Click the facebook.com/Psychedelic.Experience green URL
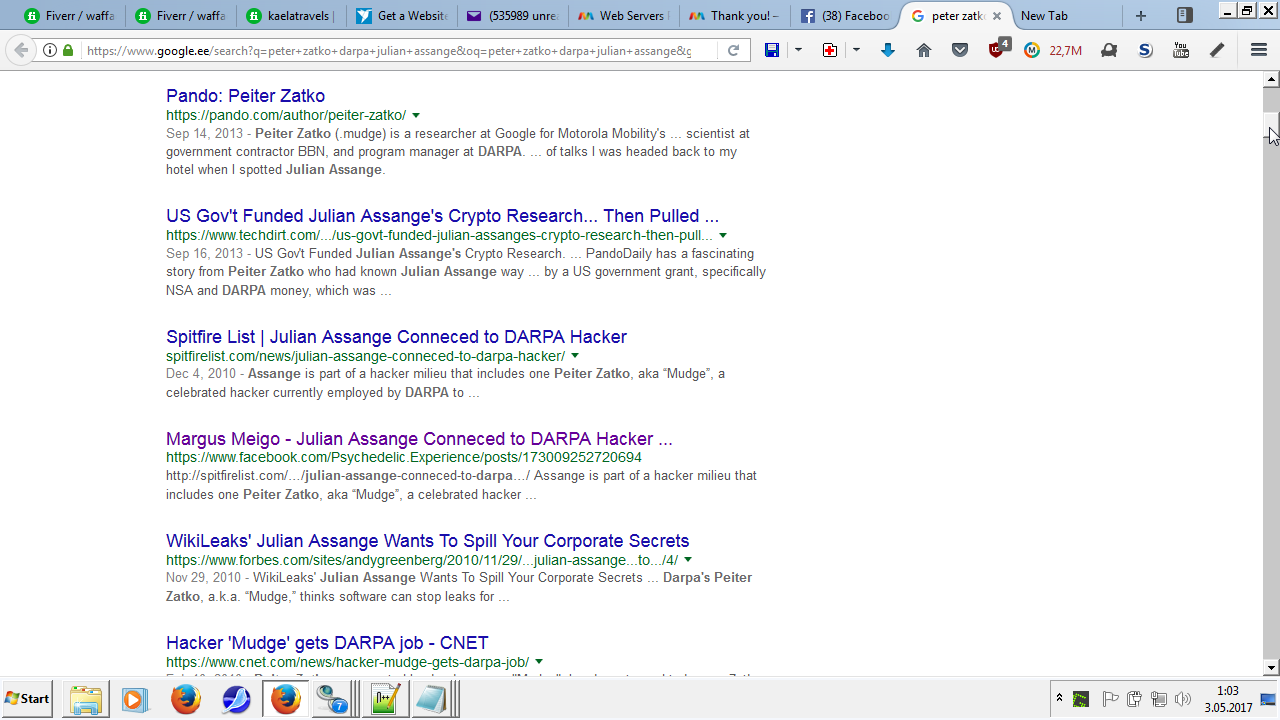This screenshot has width=1280, height=720. (404, 458)
